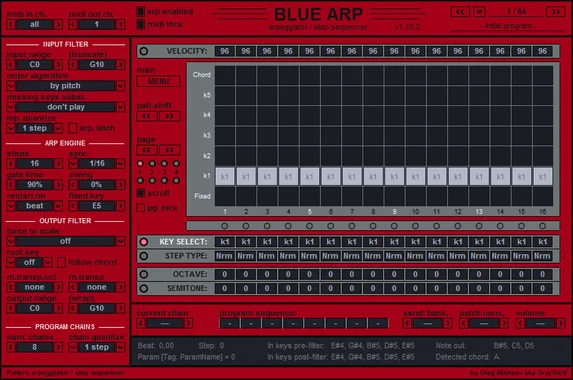Screen dimensions: 573x380
Task: Open root key dropdown arrow
Action: tap(48, 262)
